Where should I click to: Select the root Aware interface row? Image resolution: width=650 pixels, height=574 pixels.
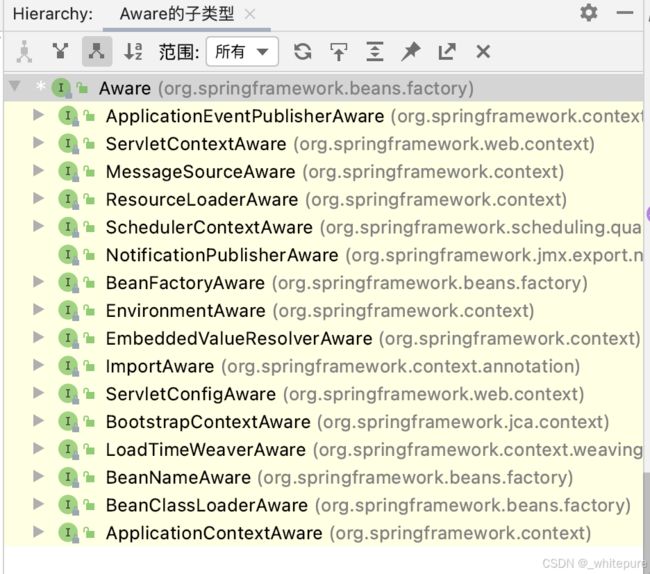tap(323, 88)
